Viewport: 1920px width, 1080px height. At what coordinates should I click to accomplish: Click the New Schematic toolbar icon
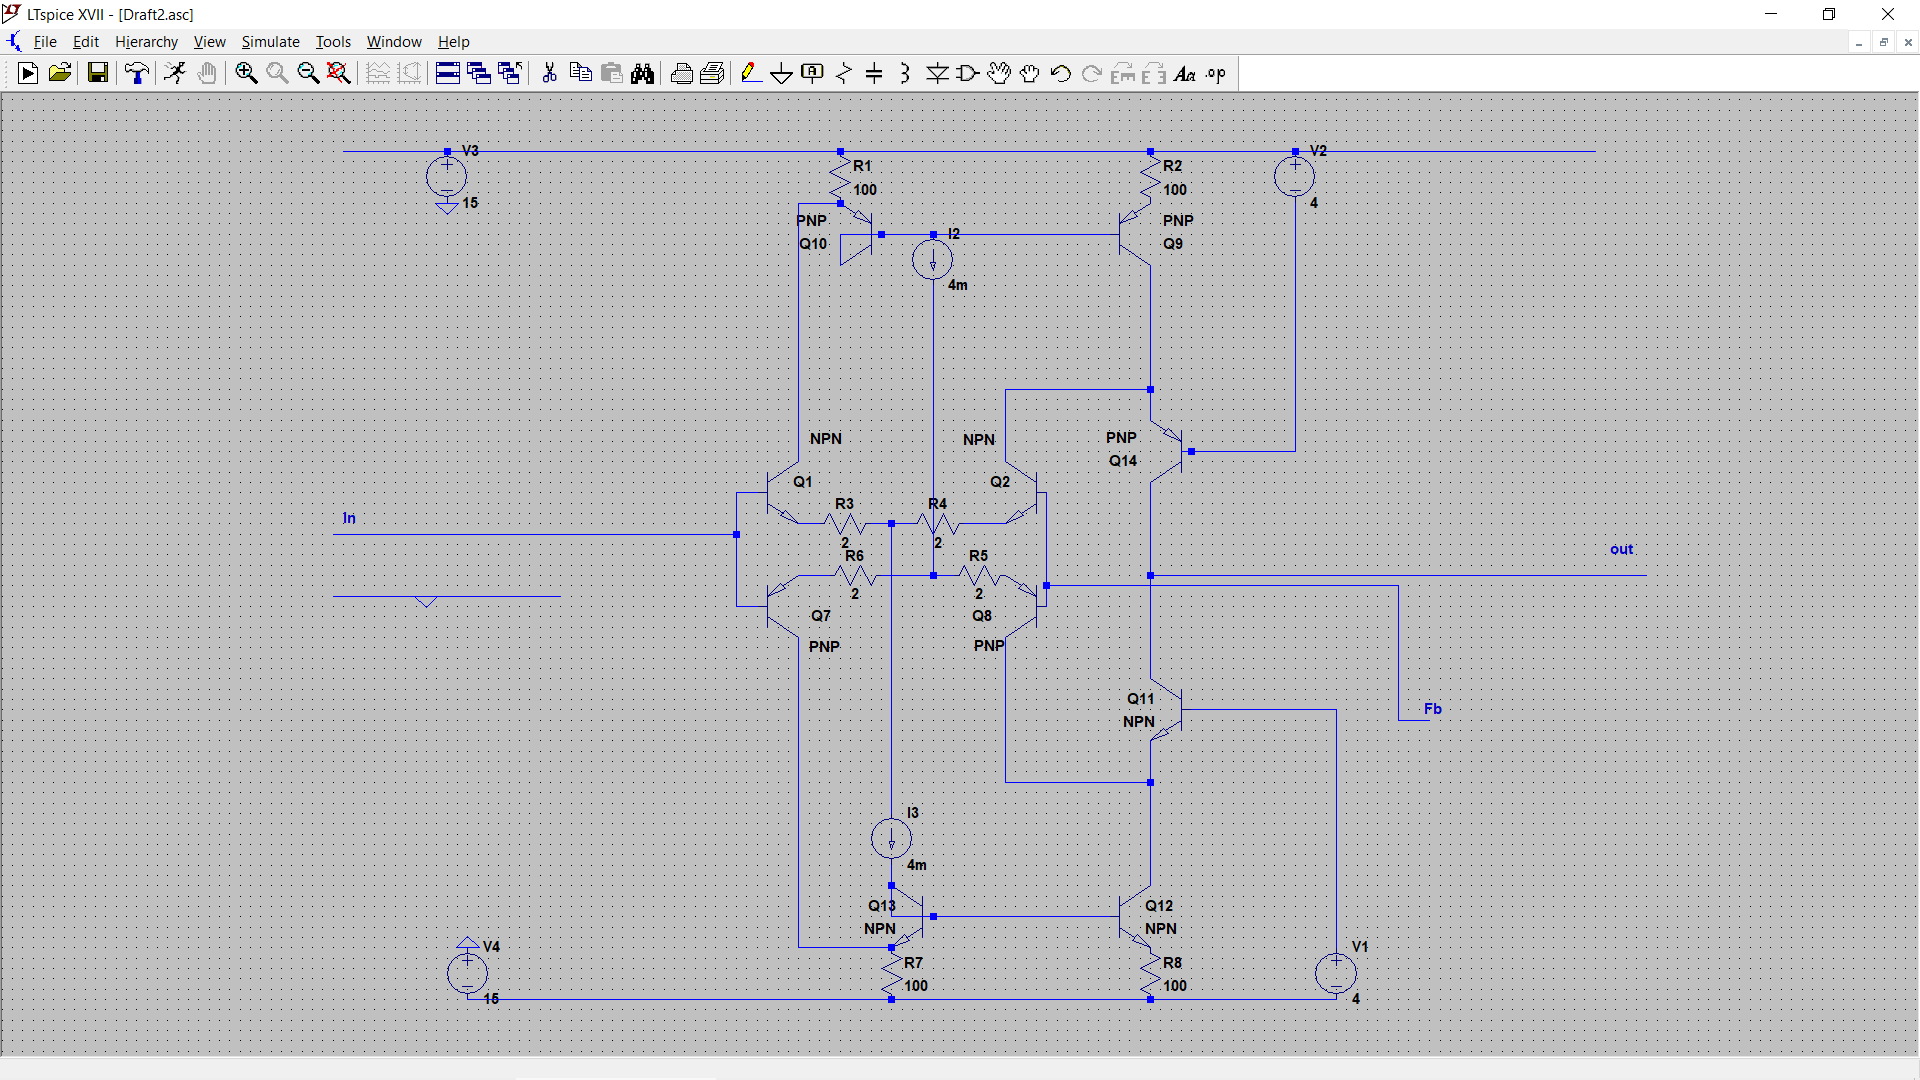coord(28,73)
